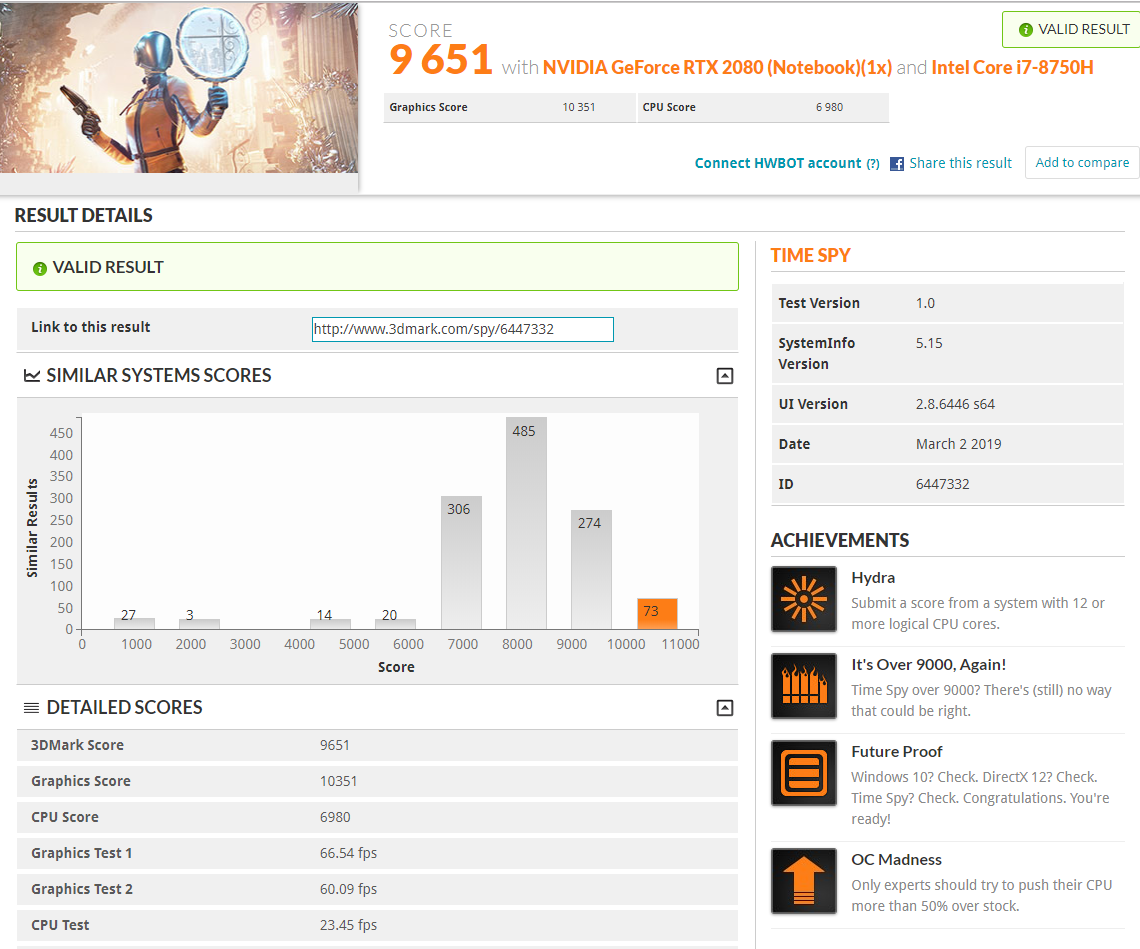Click the CPU Score 6 980 header cell

pyautogui.click(x=763, y=108)
